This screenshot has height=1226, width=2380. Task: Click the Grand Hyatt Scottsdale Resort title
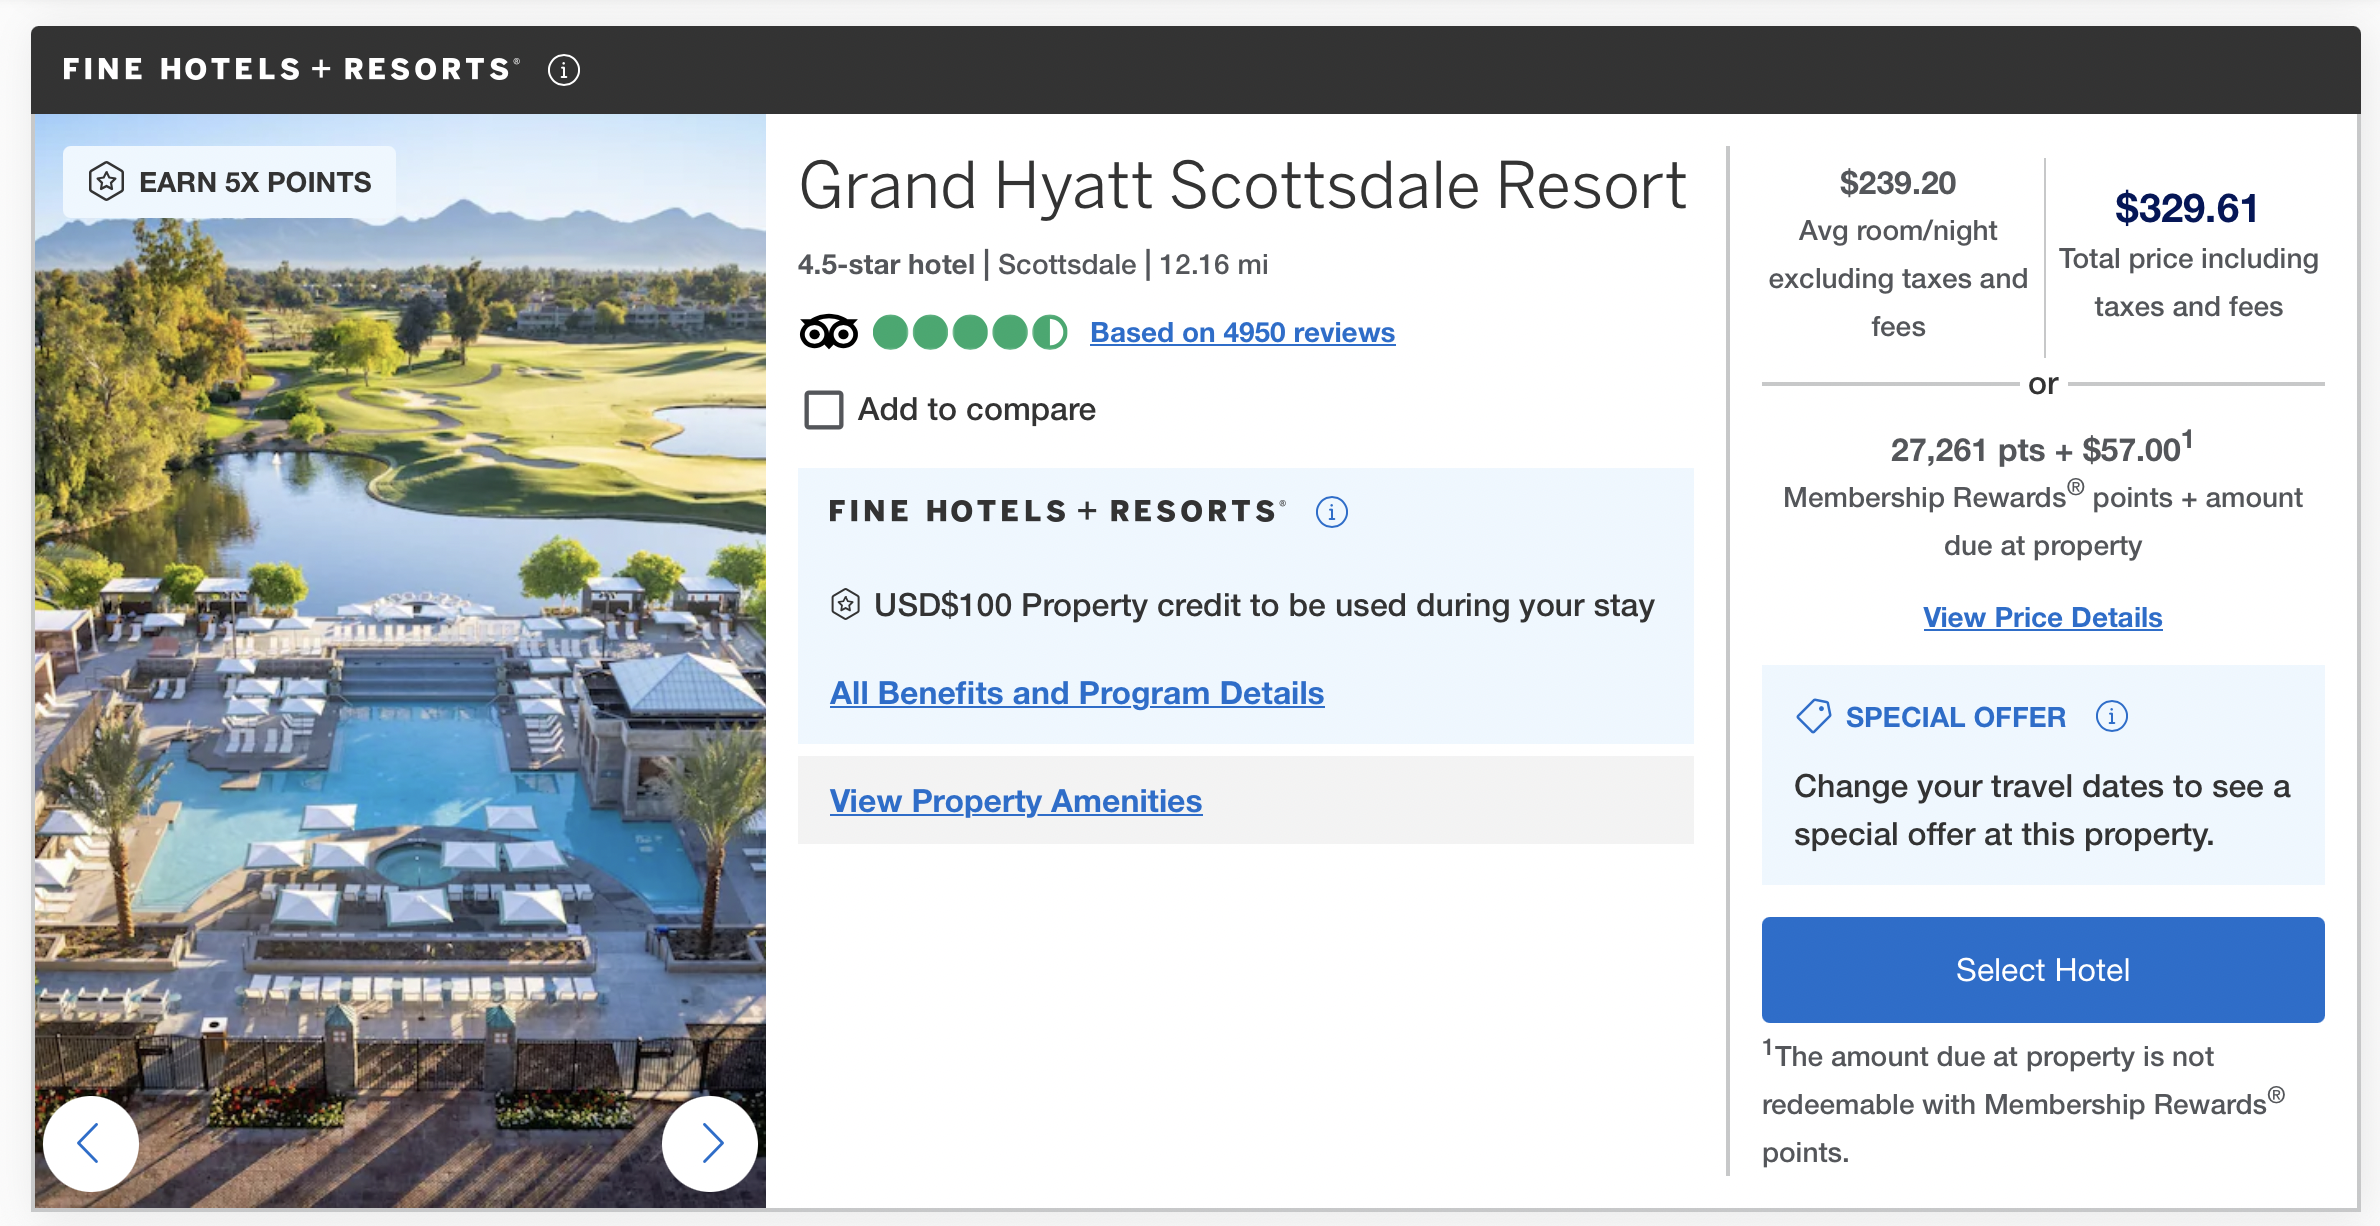[1242, 186]
